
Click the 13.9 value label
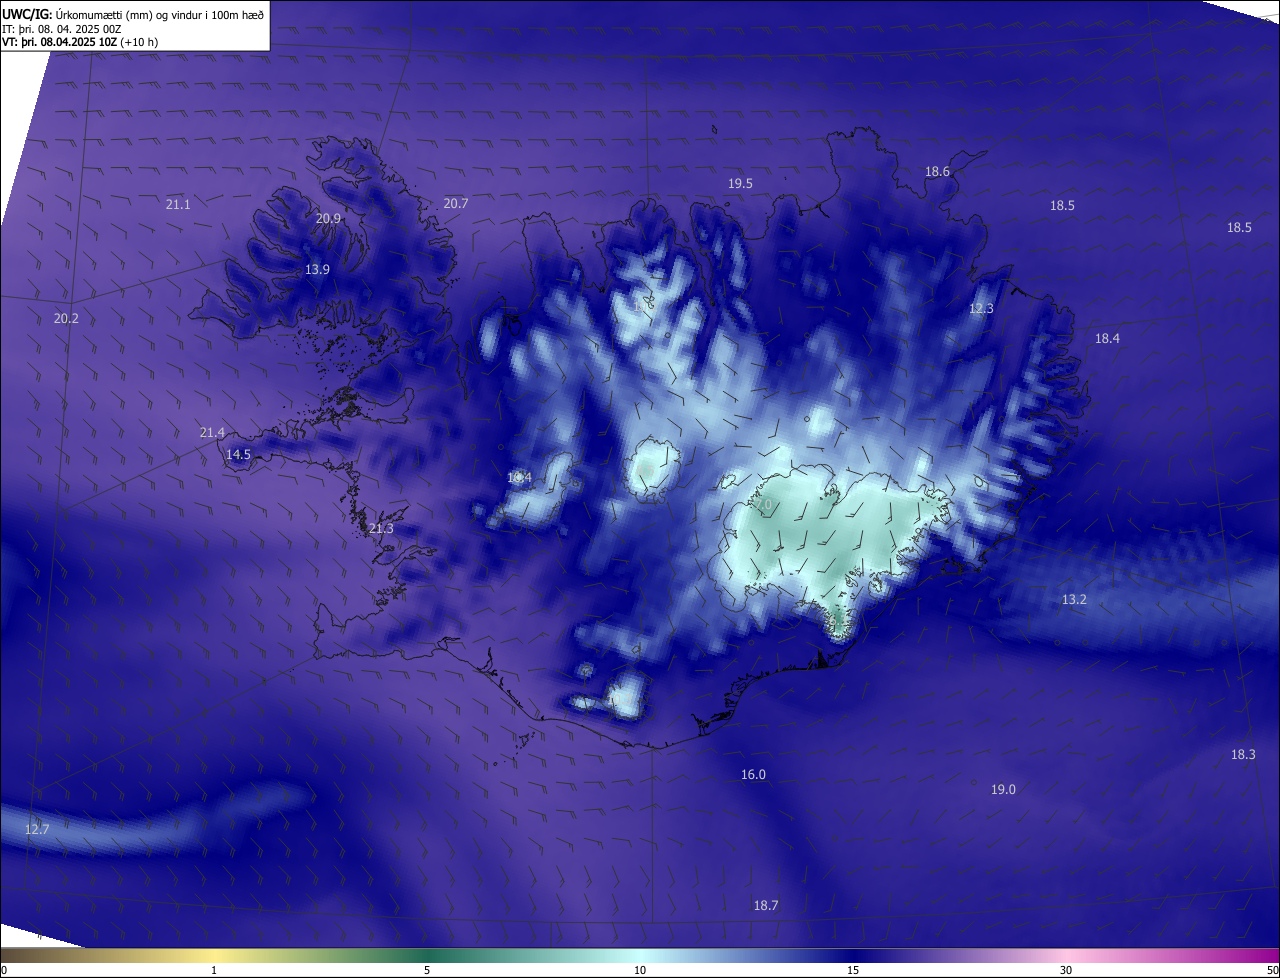[317, 270]
